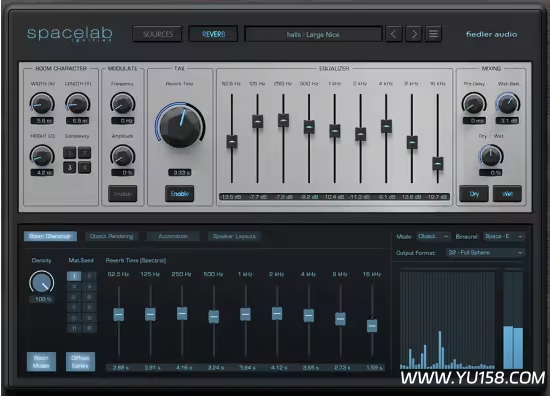Select Mat.Seed option 1

coord(74,276)
